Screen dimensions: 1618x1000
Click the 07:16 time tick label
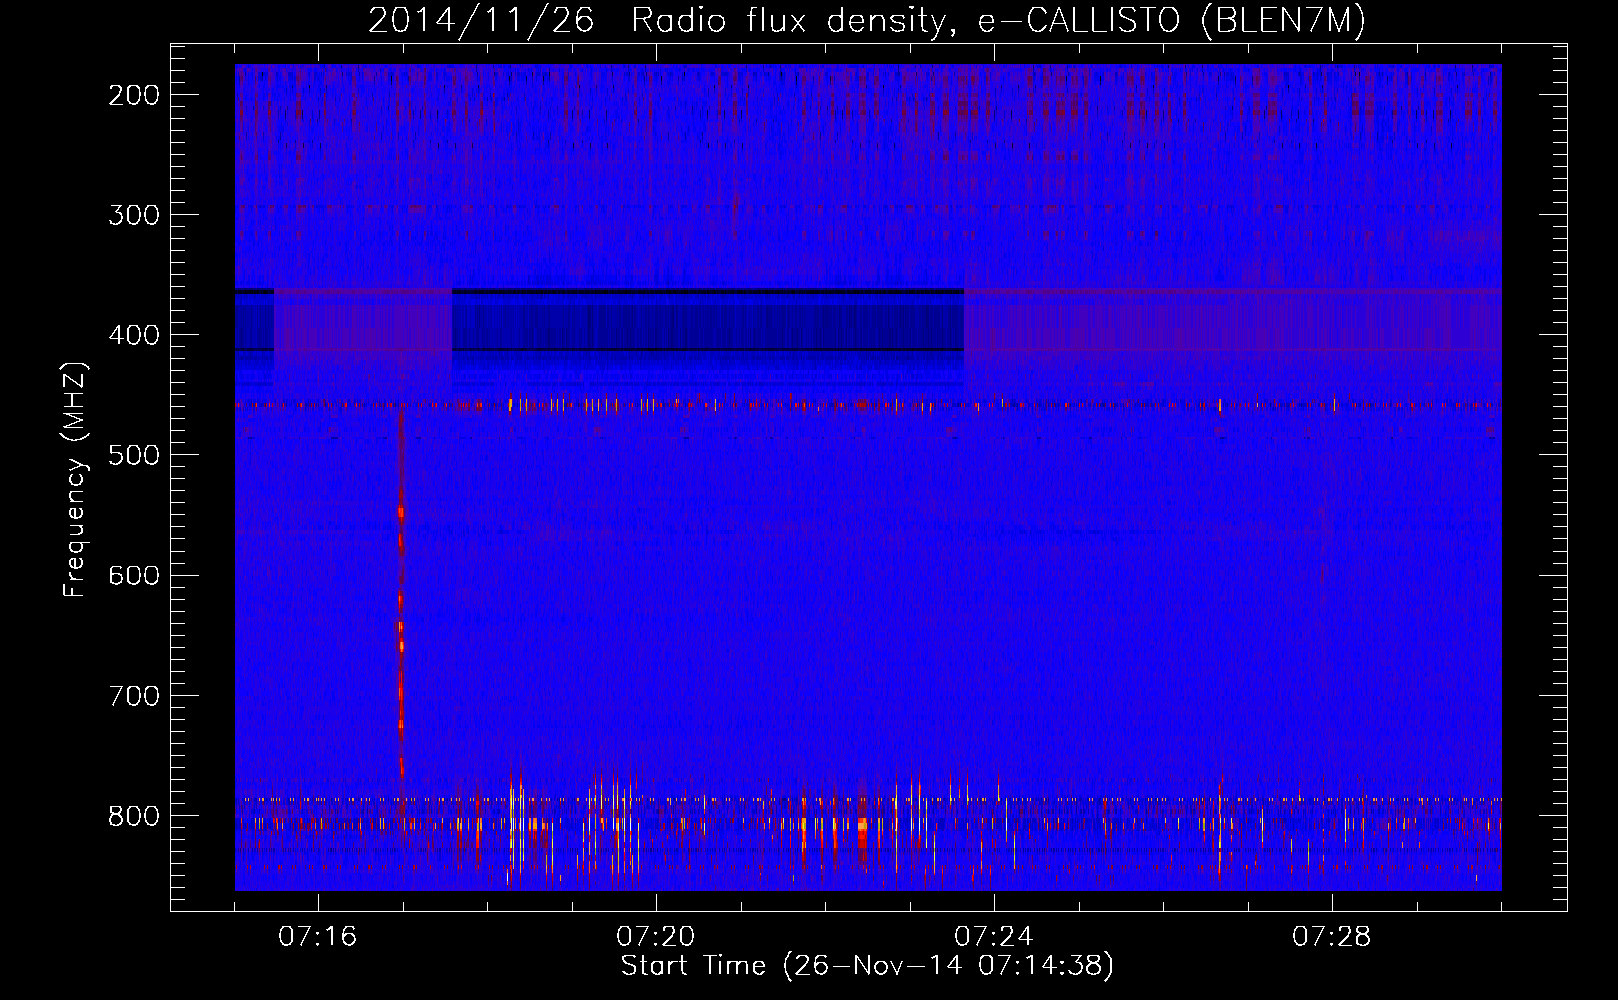(318, 937)
